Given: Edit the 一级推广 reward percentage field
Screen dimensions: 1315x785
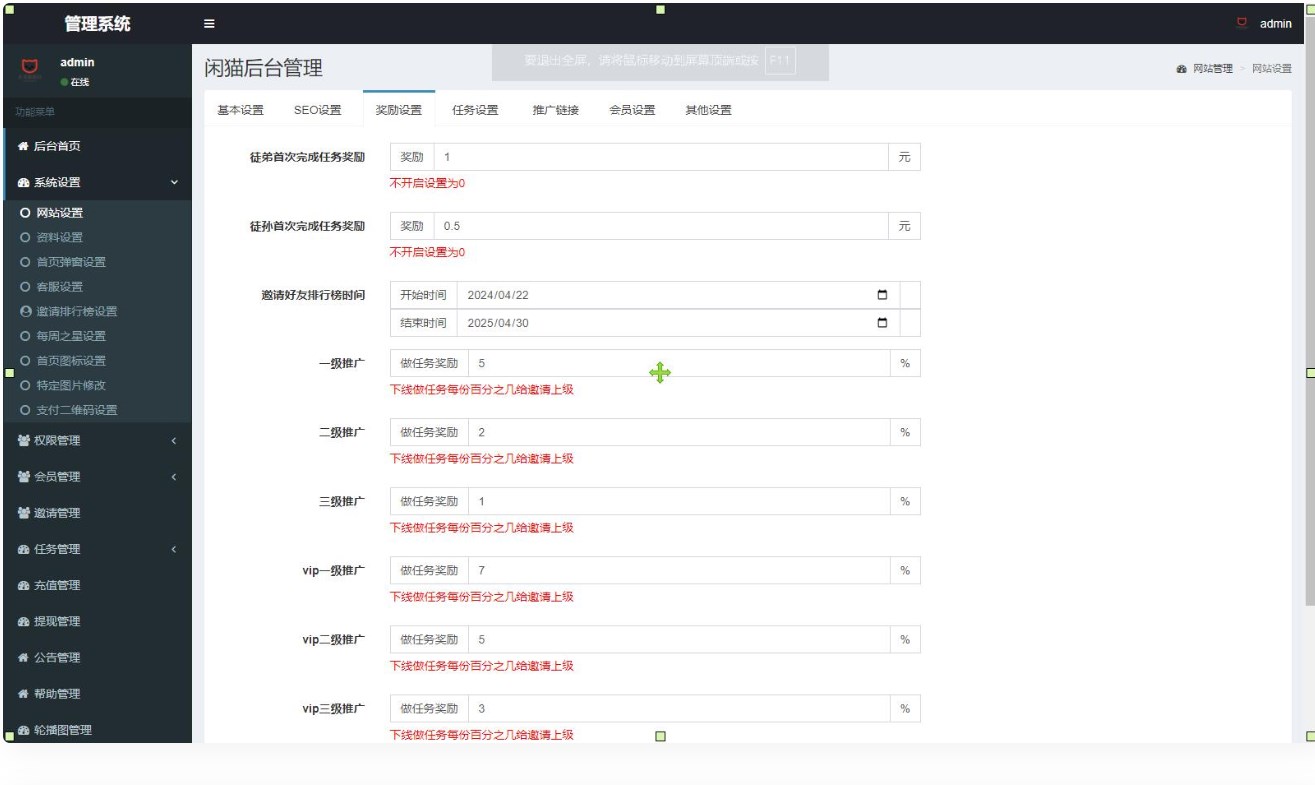Looking at the screenshot, I should coord(679,363).
